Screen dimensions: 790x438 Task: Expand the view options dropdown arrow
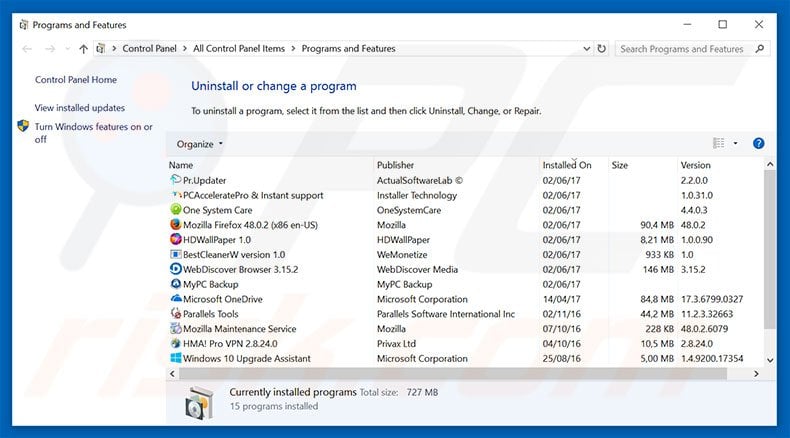coord(736,144)
